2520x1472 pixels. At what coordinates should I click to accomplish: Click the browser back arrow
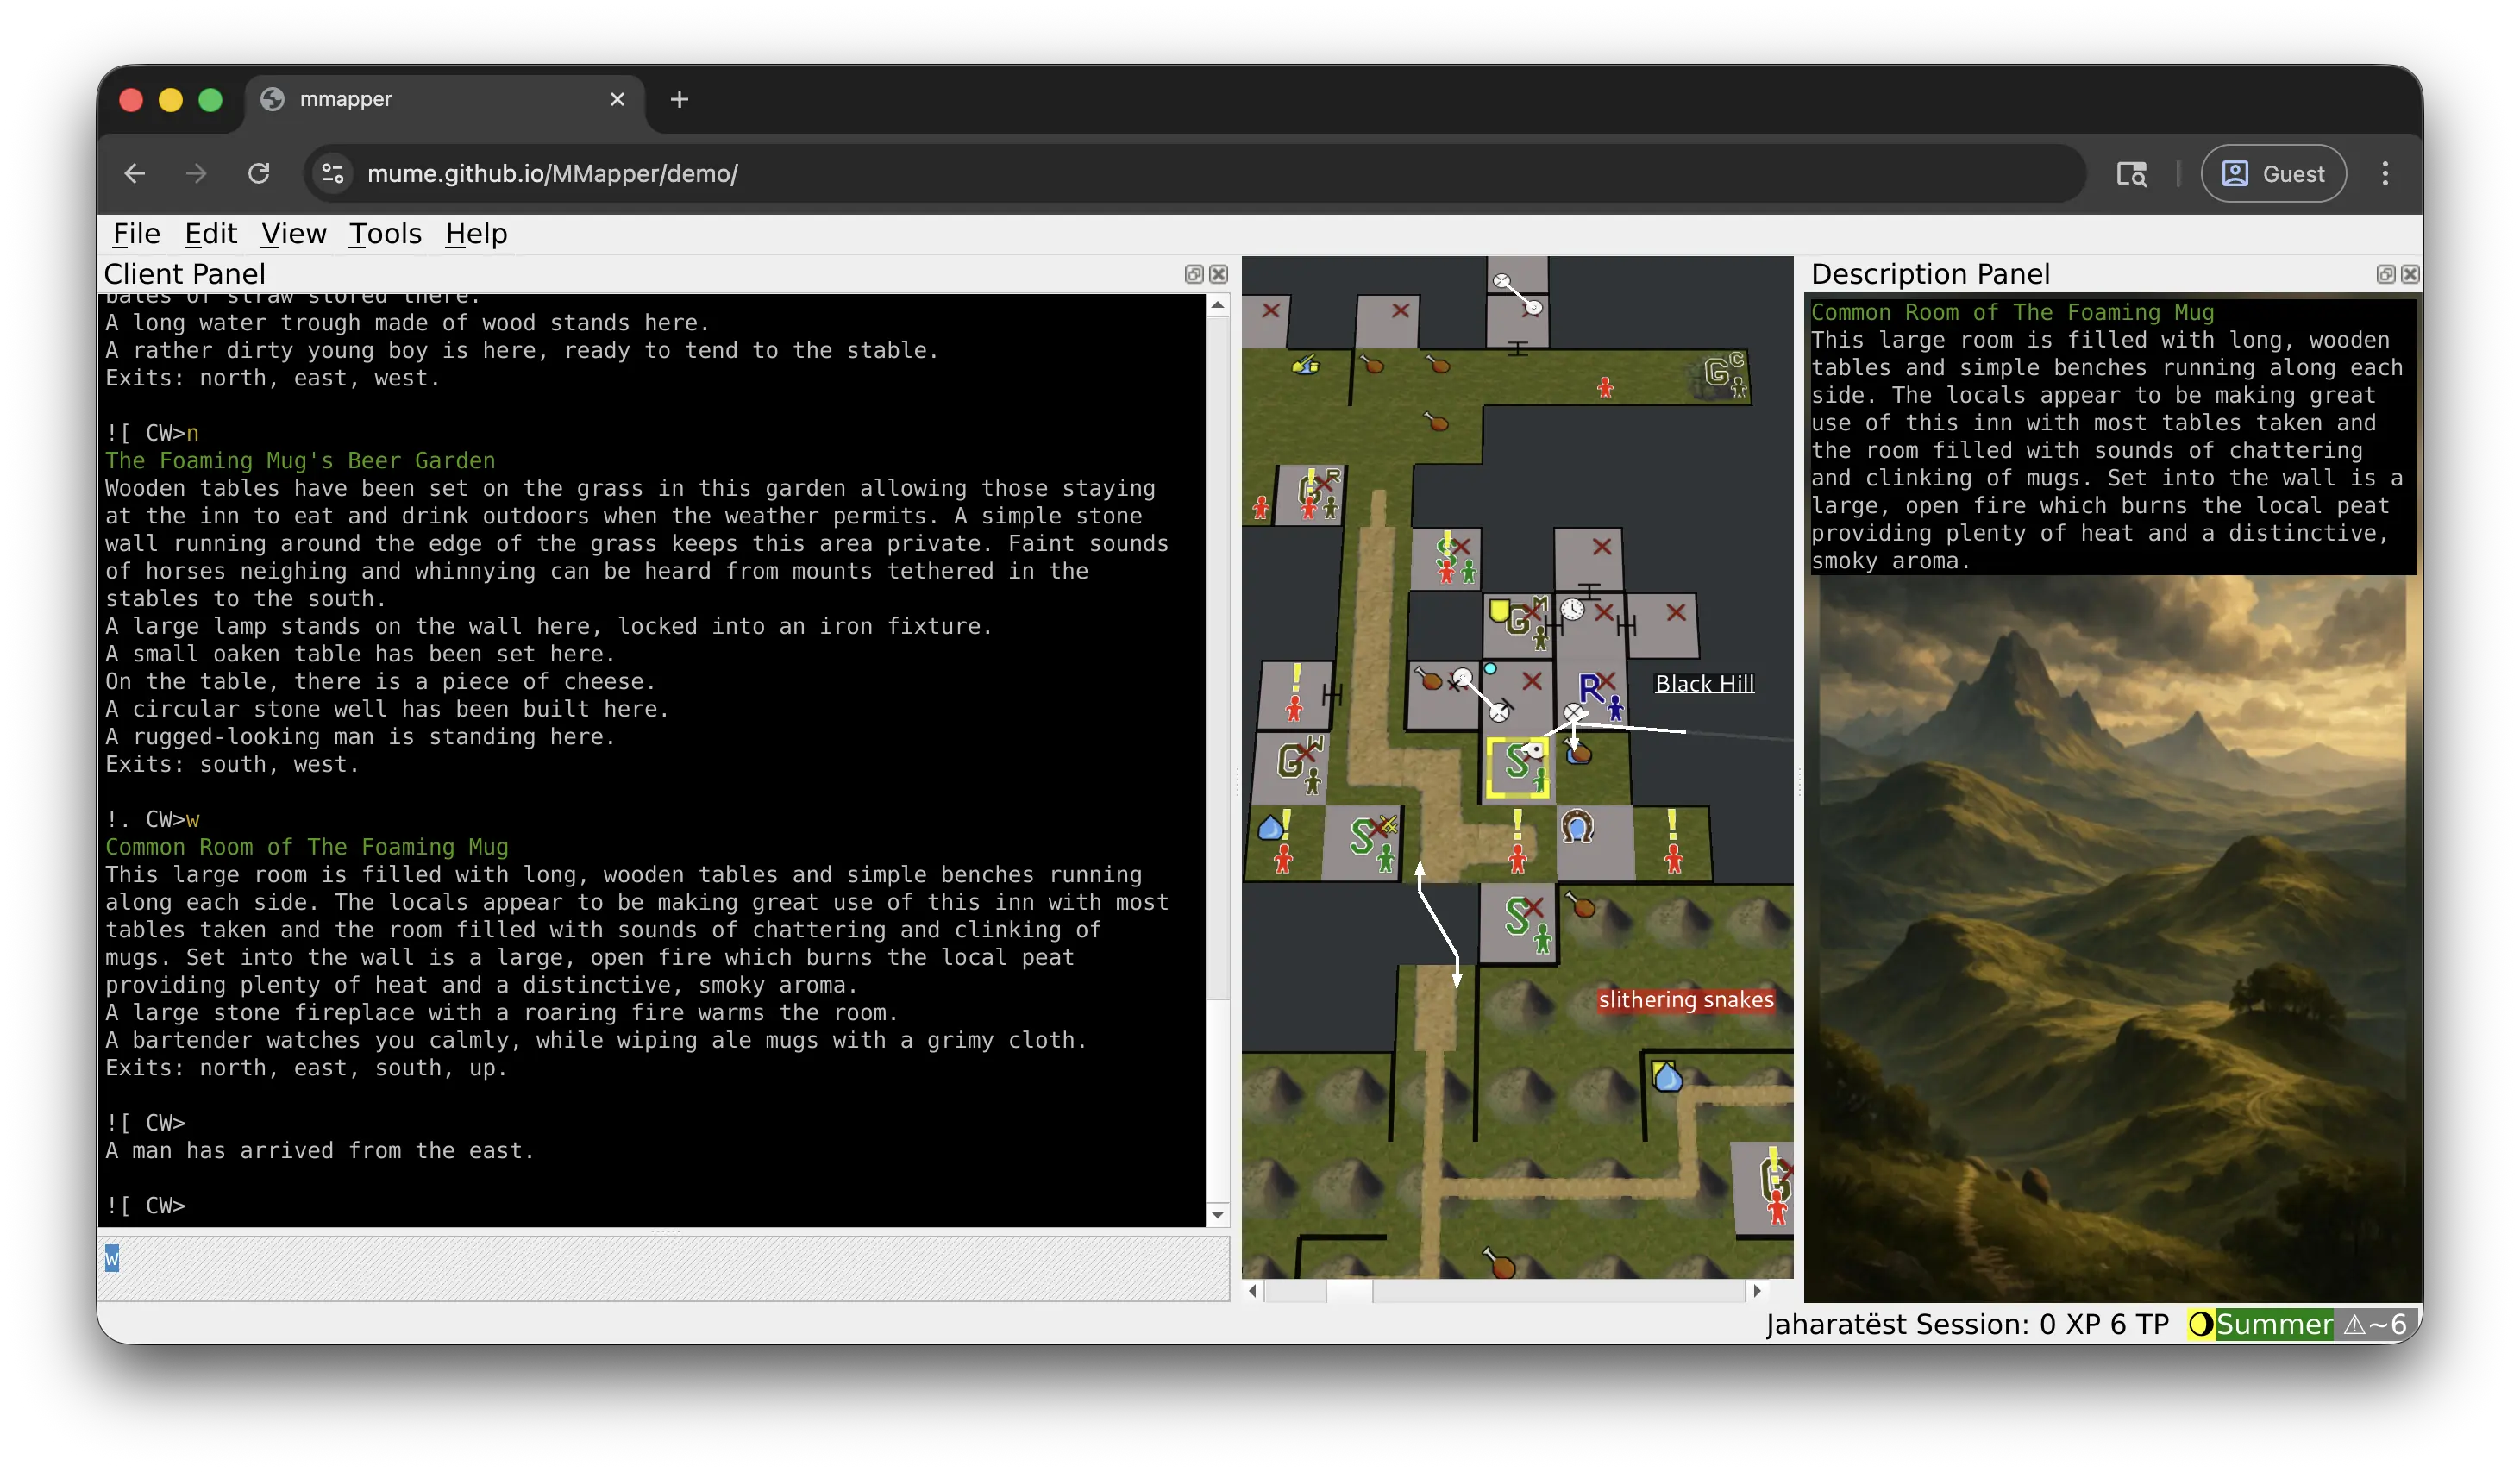coord(135,174)
